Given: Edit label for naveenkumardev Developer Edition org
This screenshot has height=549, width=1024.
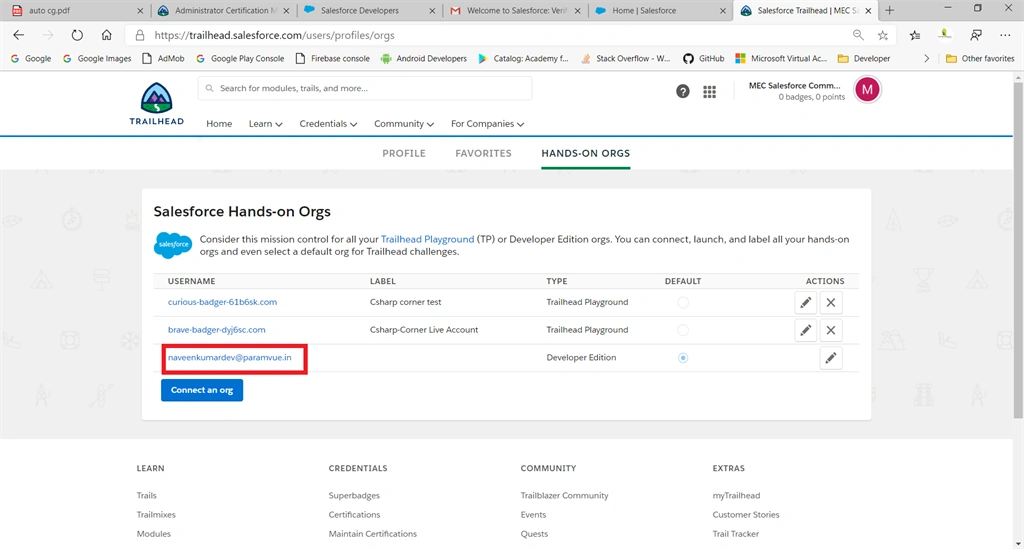Looking at the screenshot, I should pos(831,358).
